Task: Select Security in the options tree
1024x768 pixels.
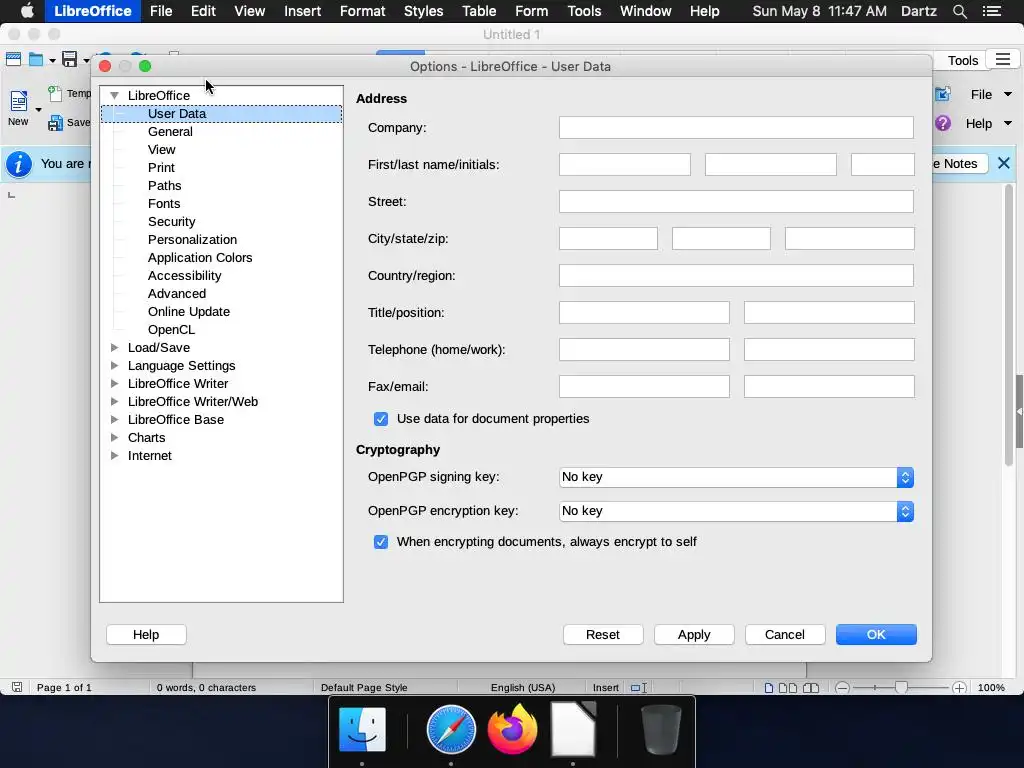Action: point(171,221)
